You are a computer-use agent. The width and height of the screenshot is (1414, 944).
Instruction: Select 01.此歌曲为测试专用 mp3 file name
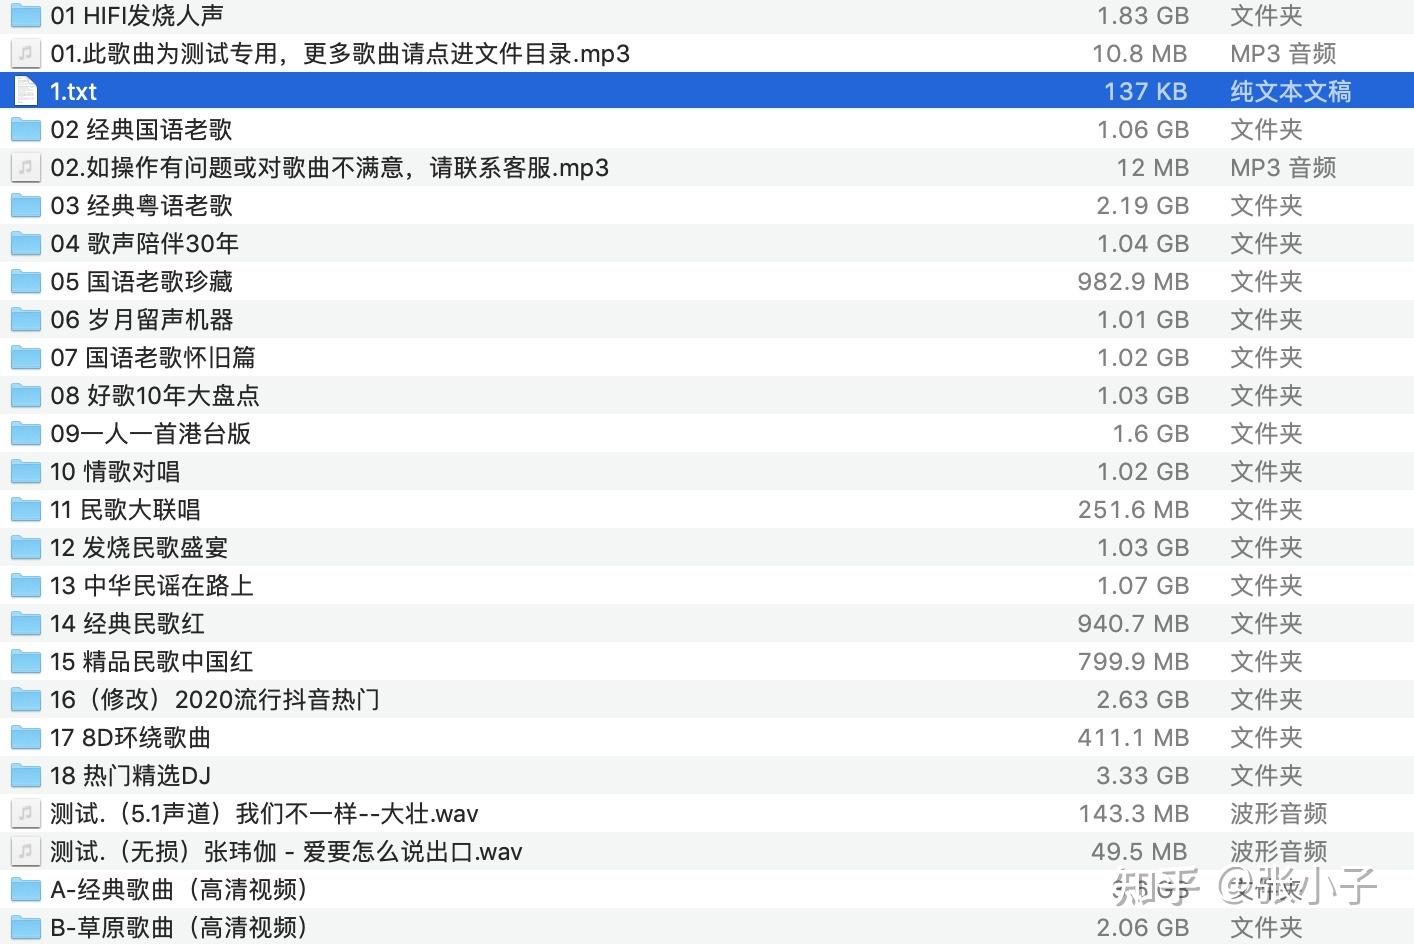point(340,54)
